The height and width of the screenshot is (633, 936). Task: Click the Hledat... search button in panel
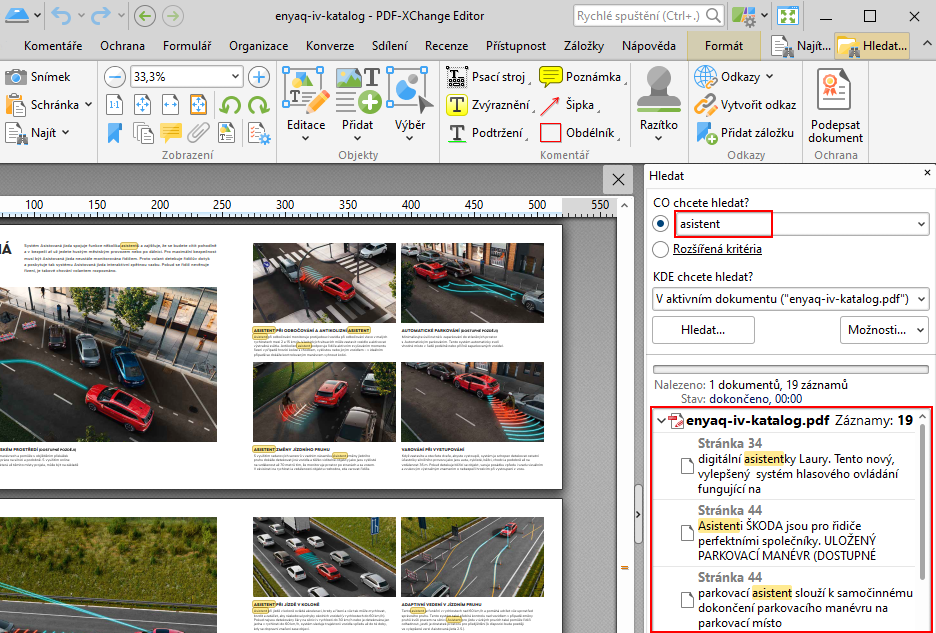[703, 330]
